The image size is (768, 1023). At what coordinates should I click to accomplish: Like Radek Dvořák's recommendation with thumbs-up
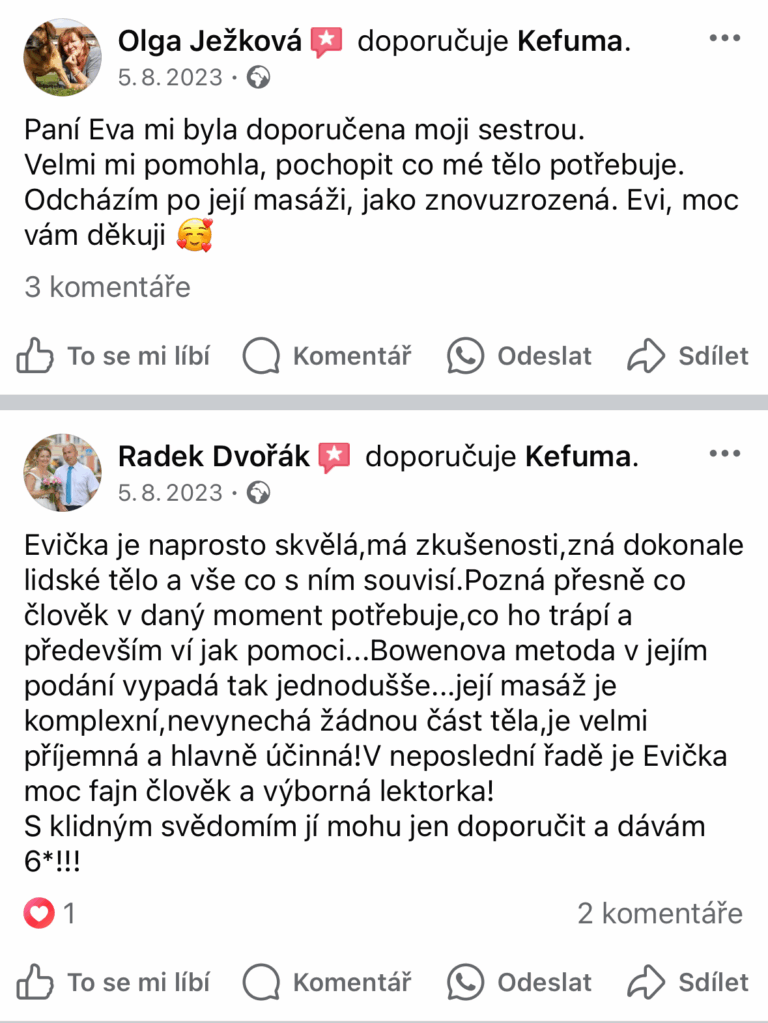35,982
